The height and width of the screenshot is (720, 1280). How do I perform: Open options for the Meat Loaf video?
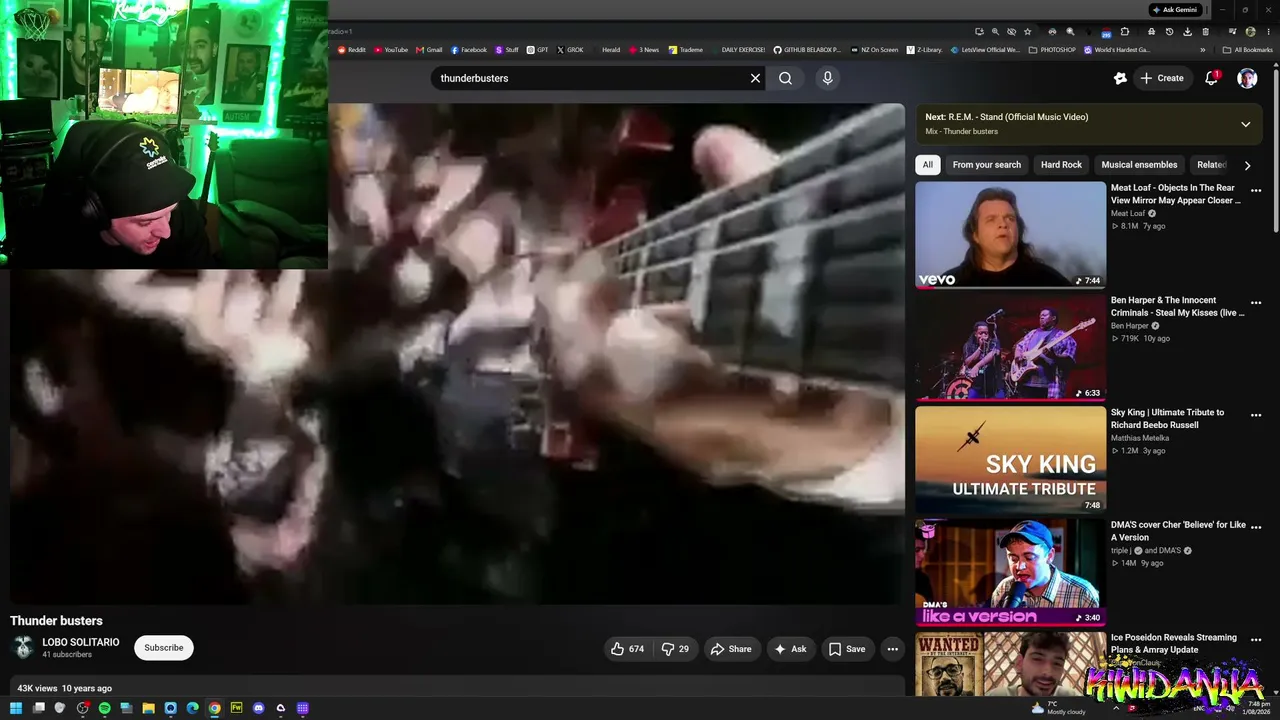point(1256,190)
